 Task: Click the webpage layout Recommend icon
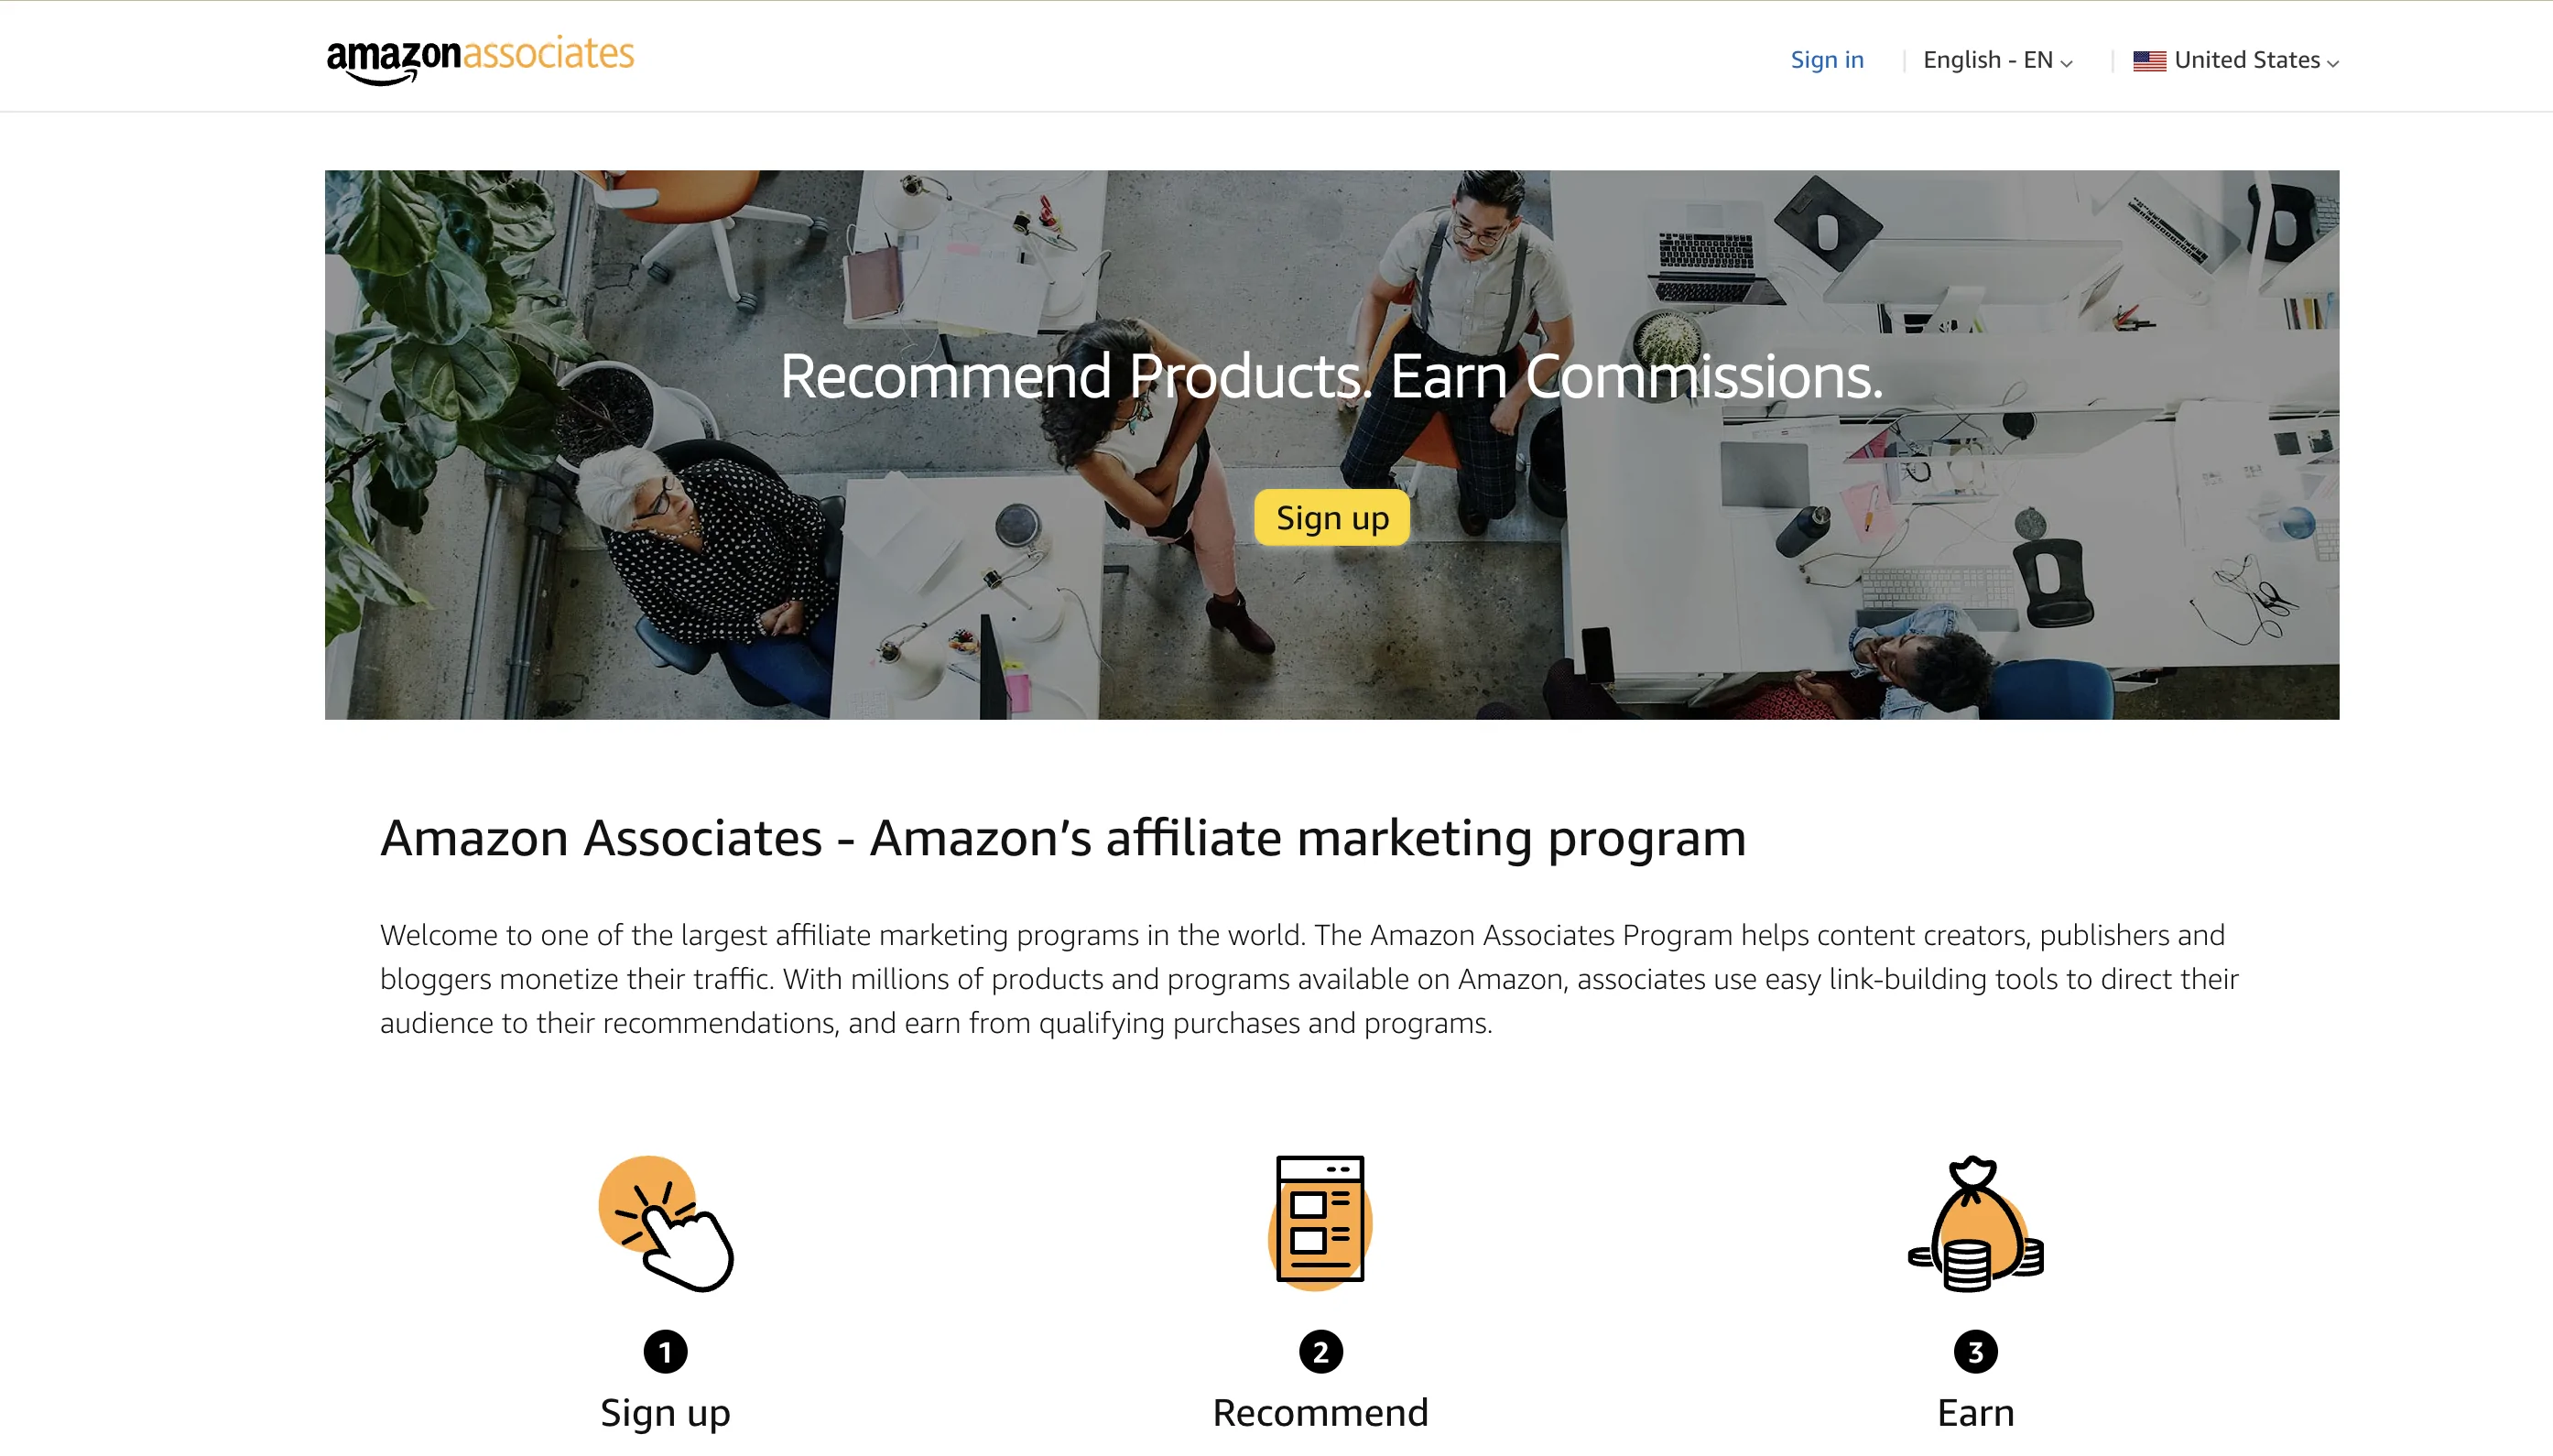[x=1320, y=1222]
